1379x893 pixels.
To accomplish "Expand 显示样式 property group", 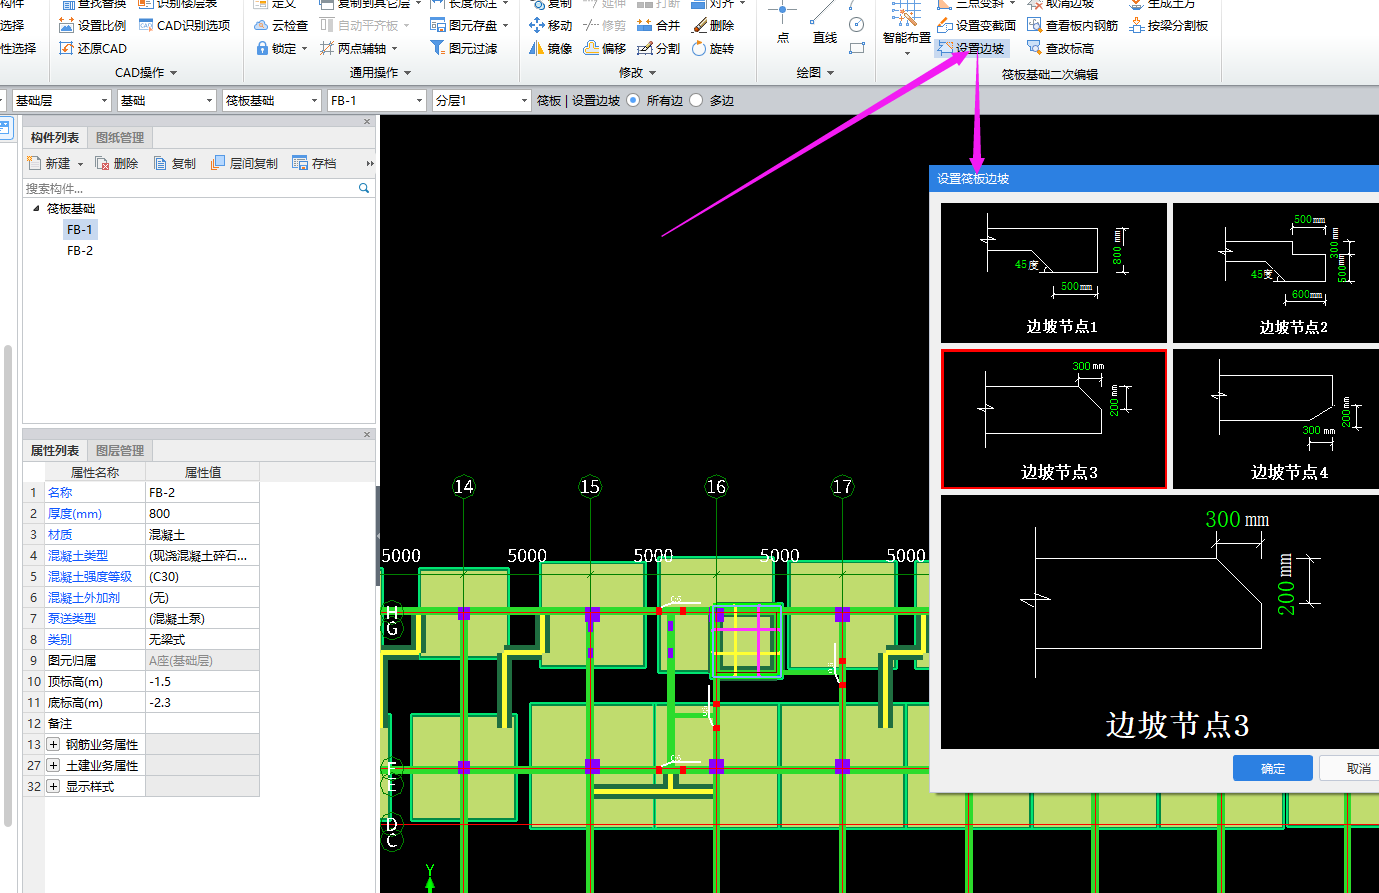I will [x=53, y=787].
